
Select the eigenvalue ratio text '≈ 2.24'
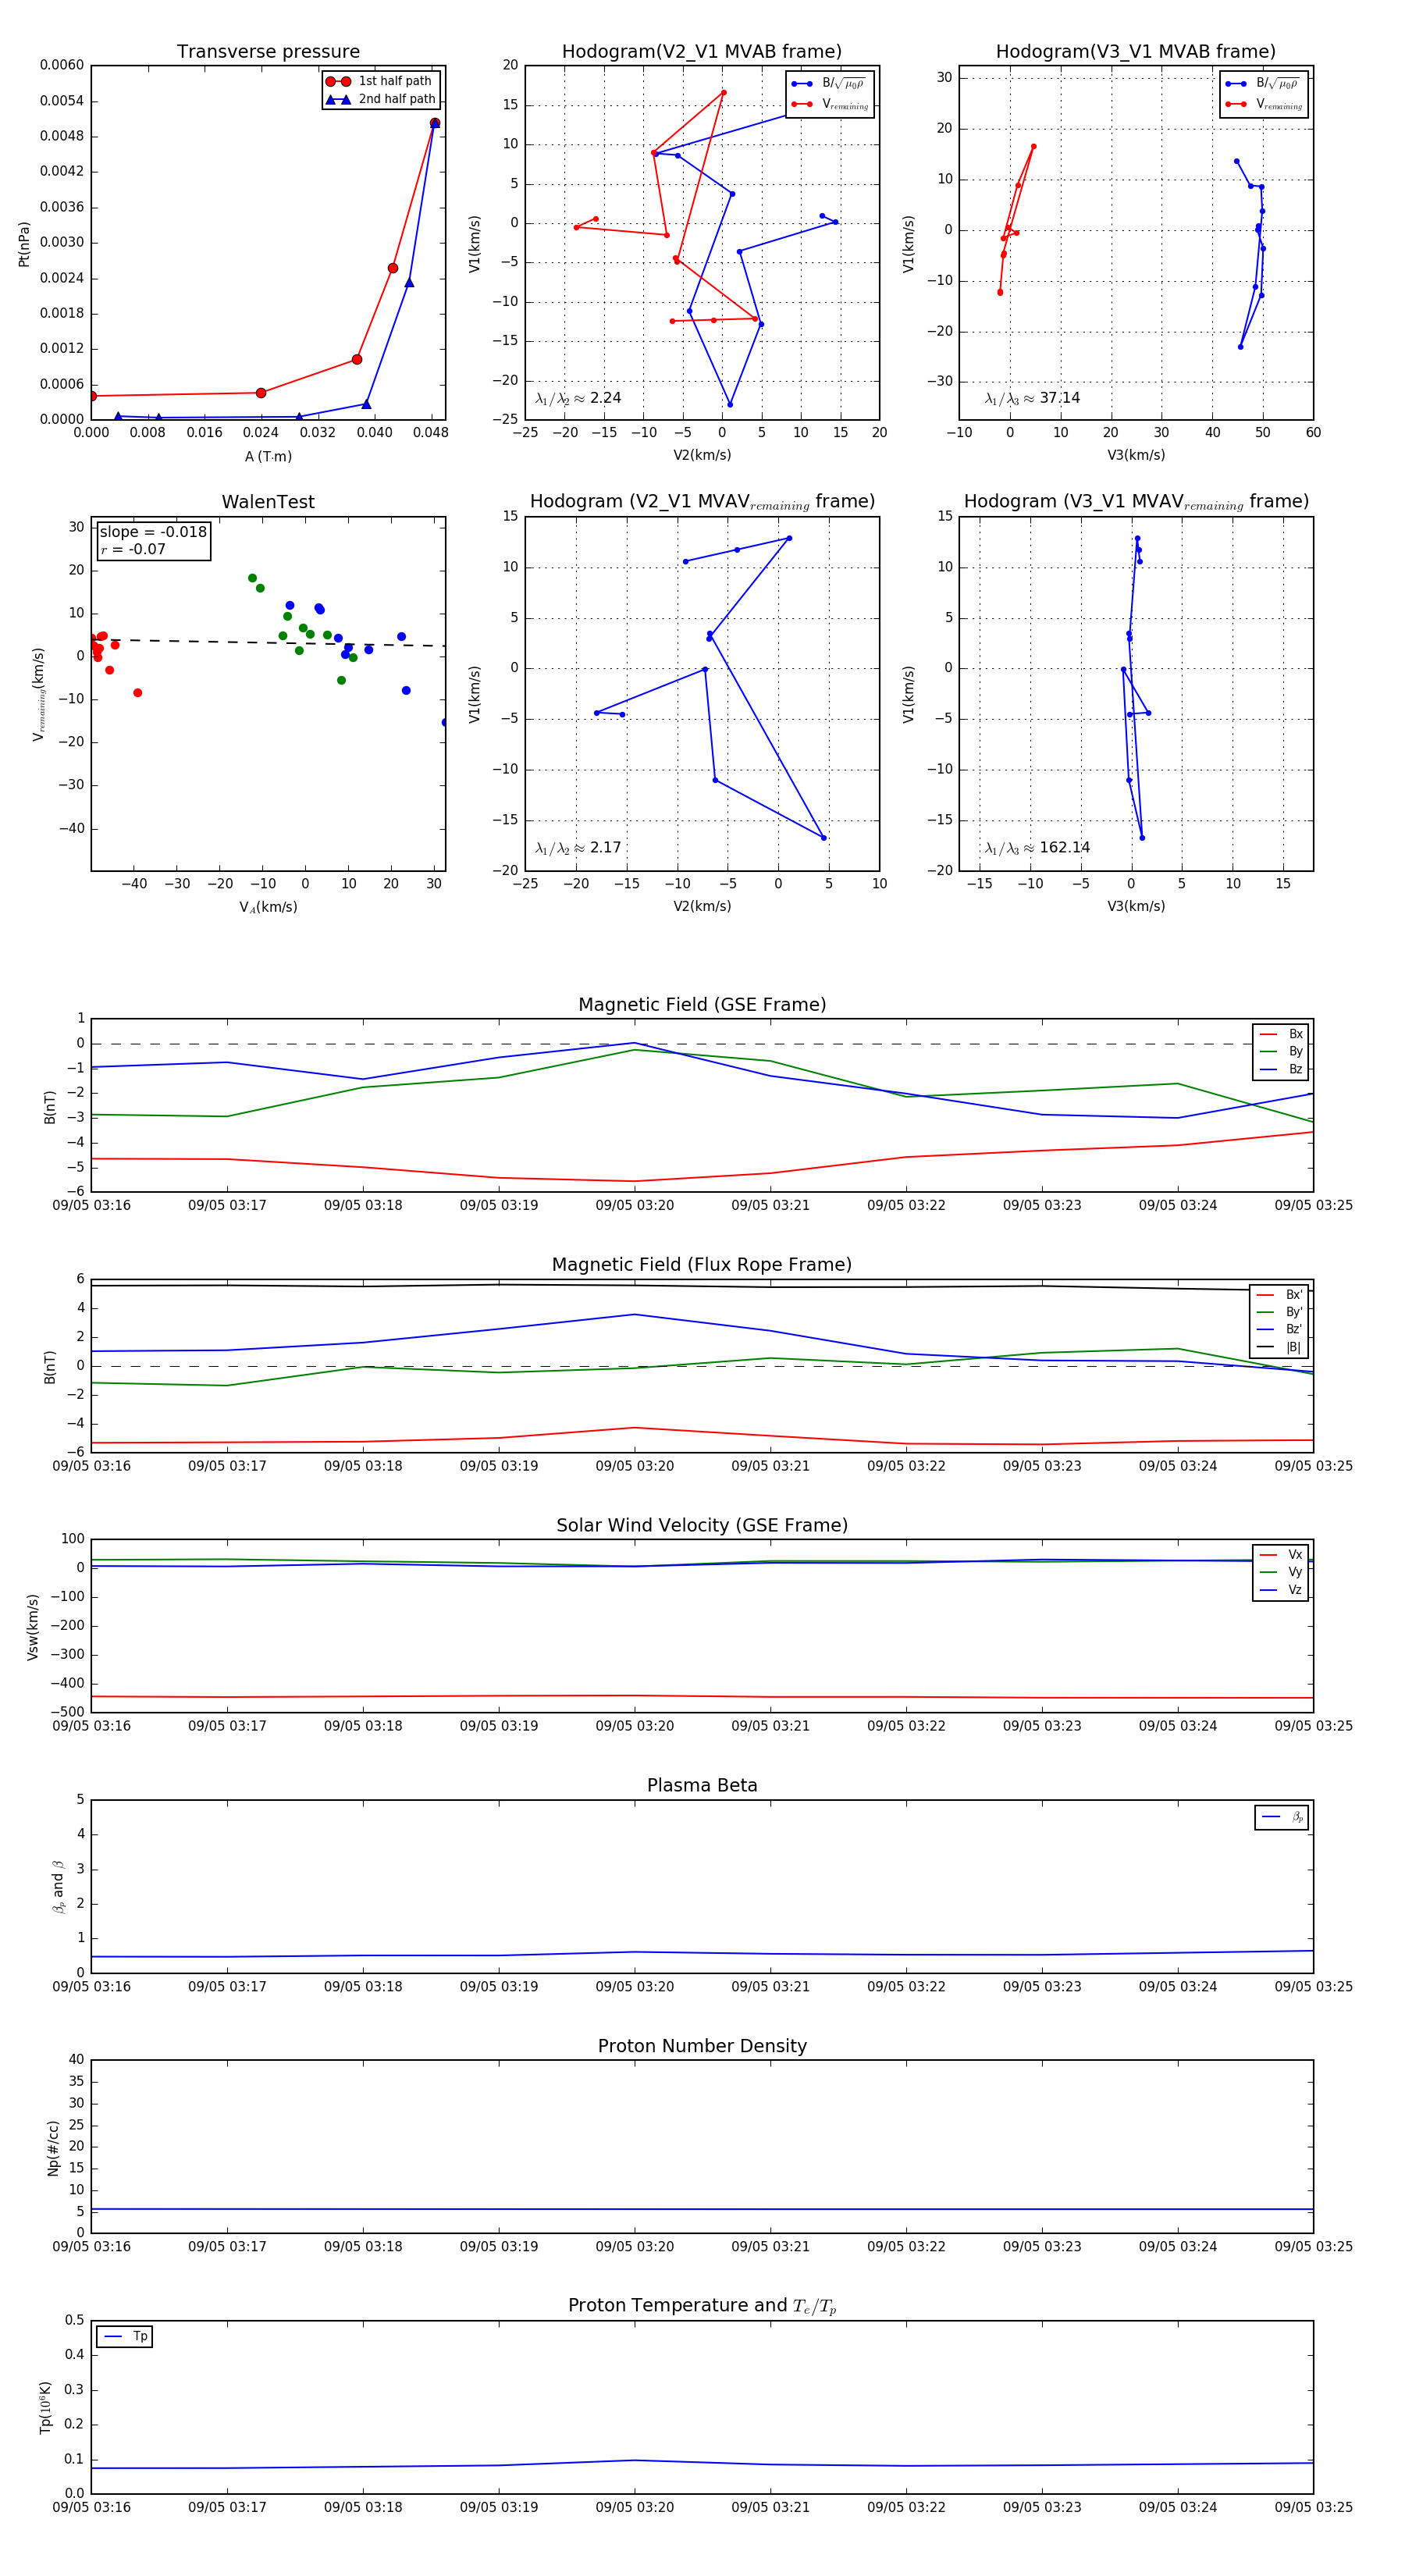(597, 398)
